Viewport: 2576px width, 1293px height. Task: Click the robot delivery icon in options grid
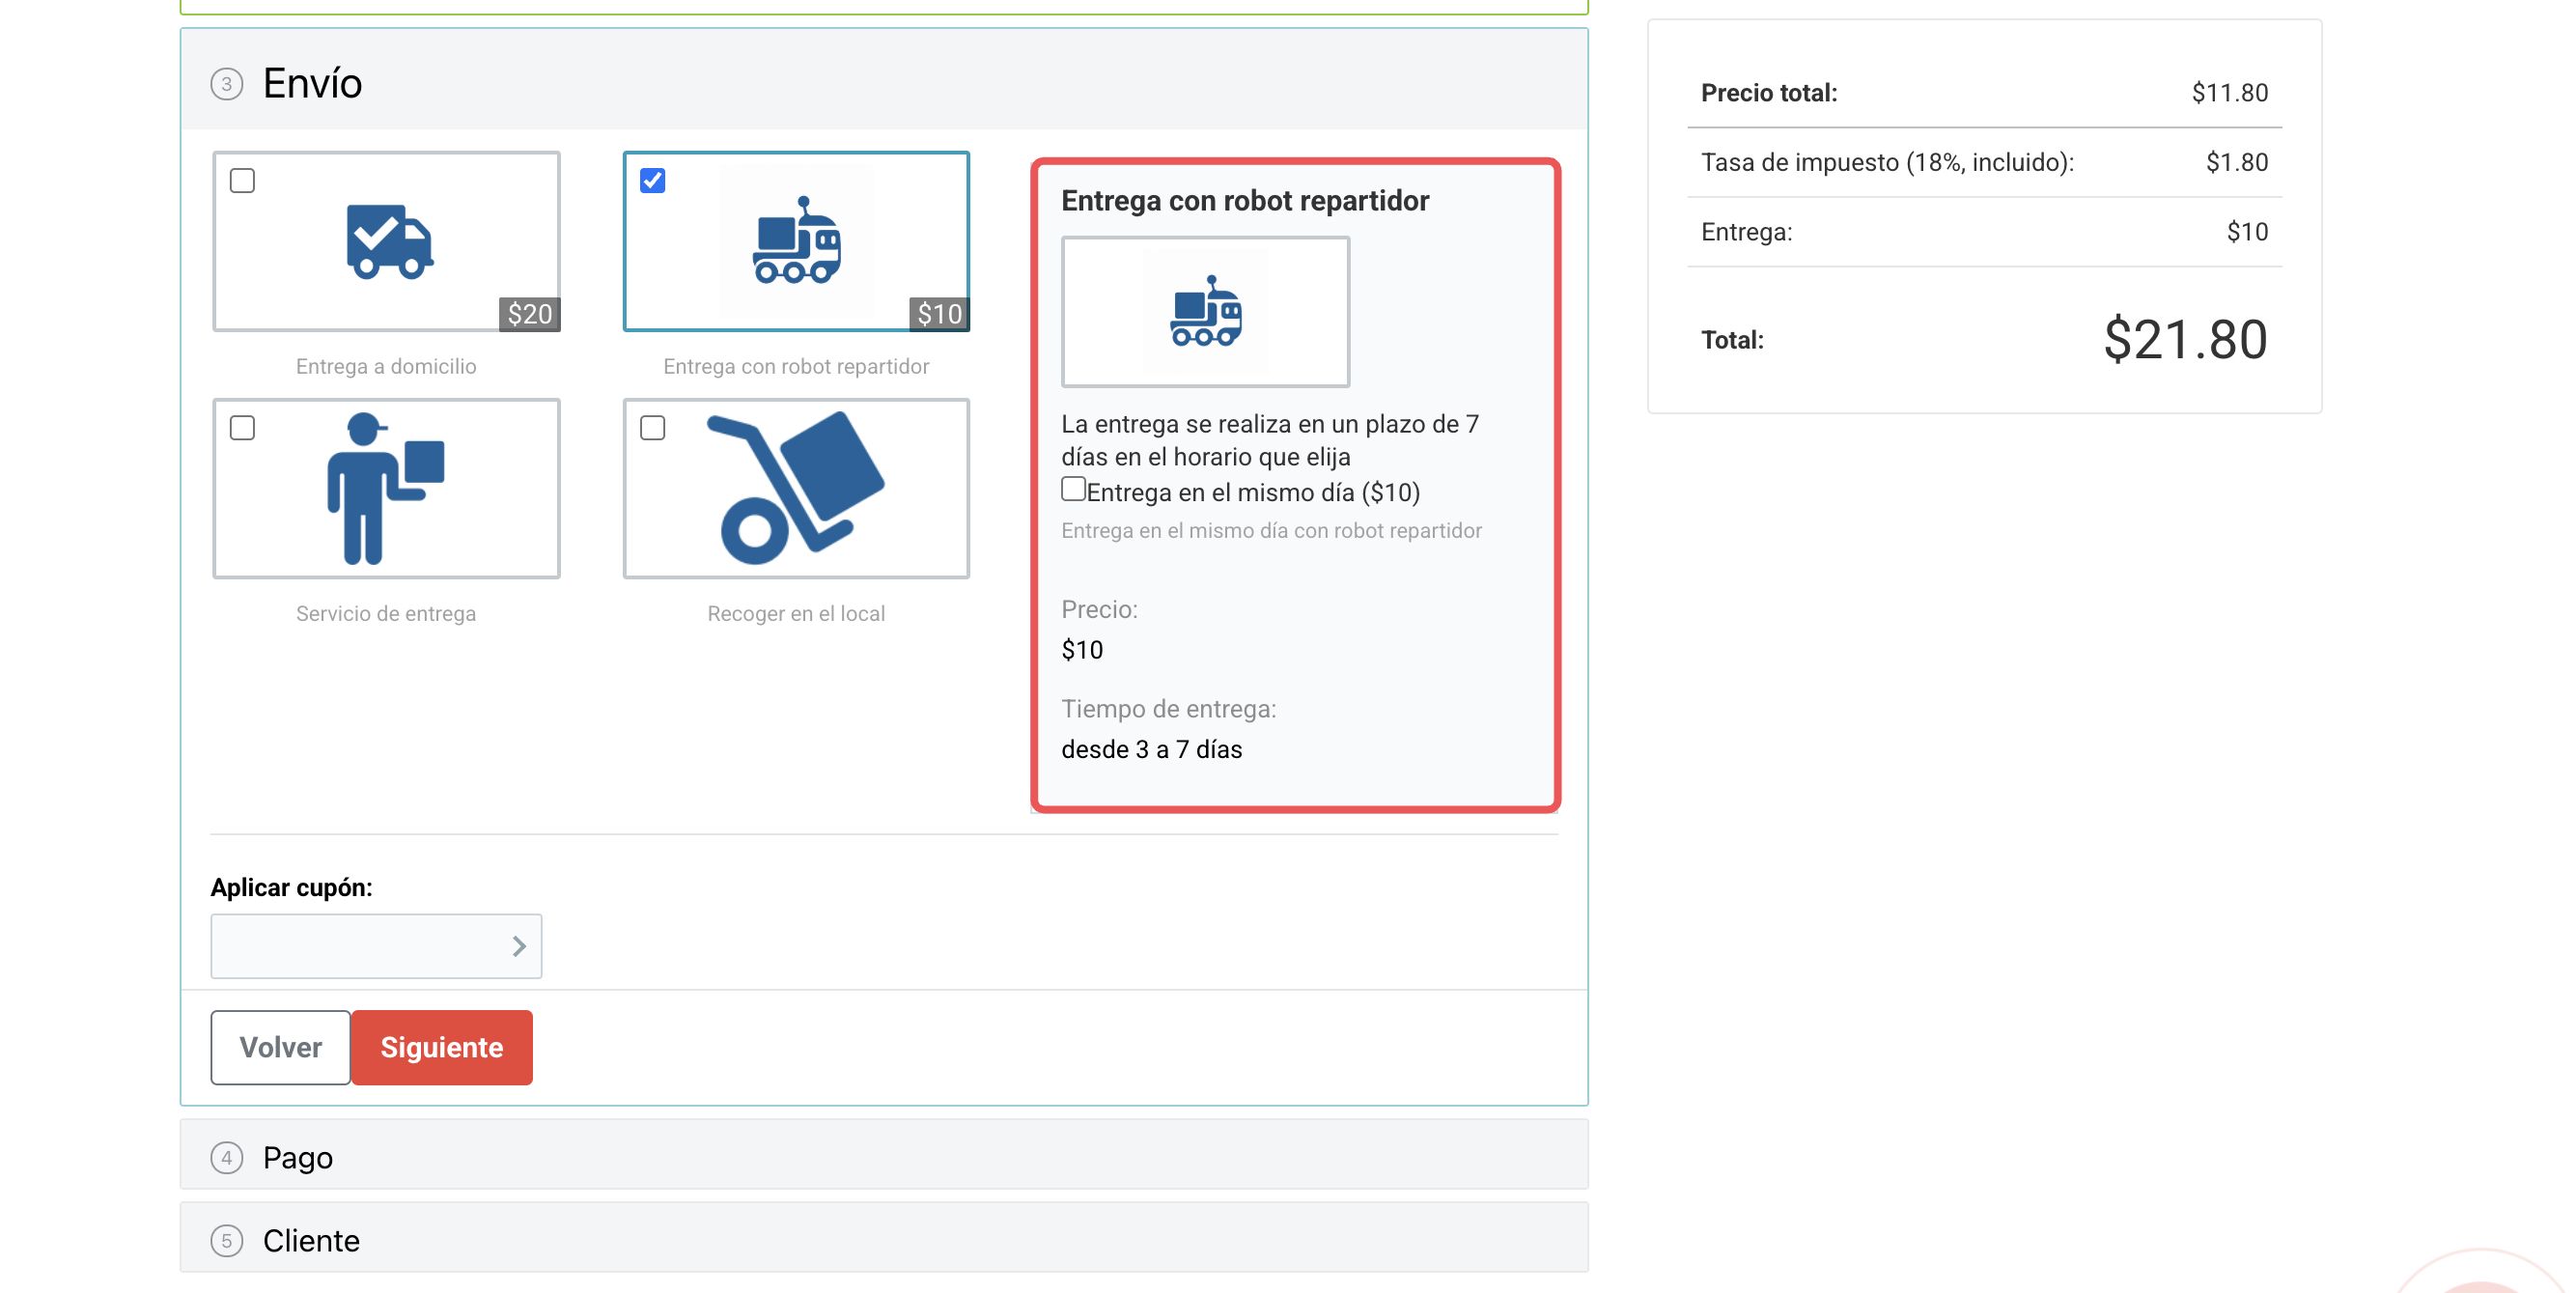click(x=797, y=241)
